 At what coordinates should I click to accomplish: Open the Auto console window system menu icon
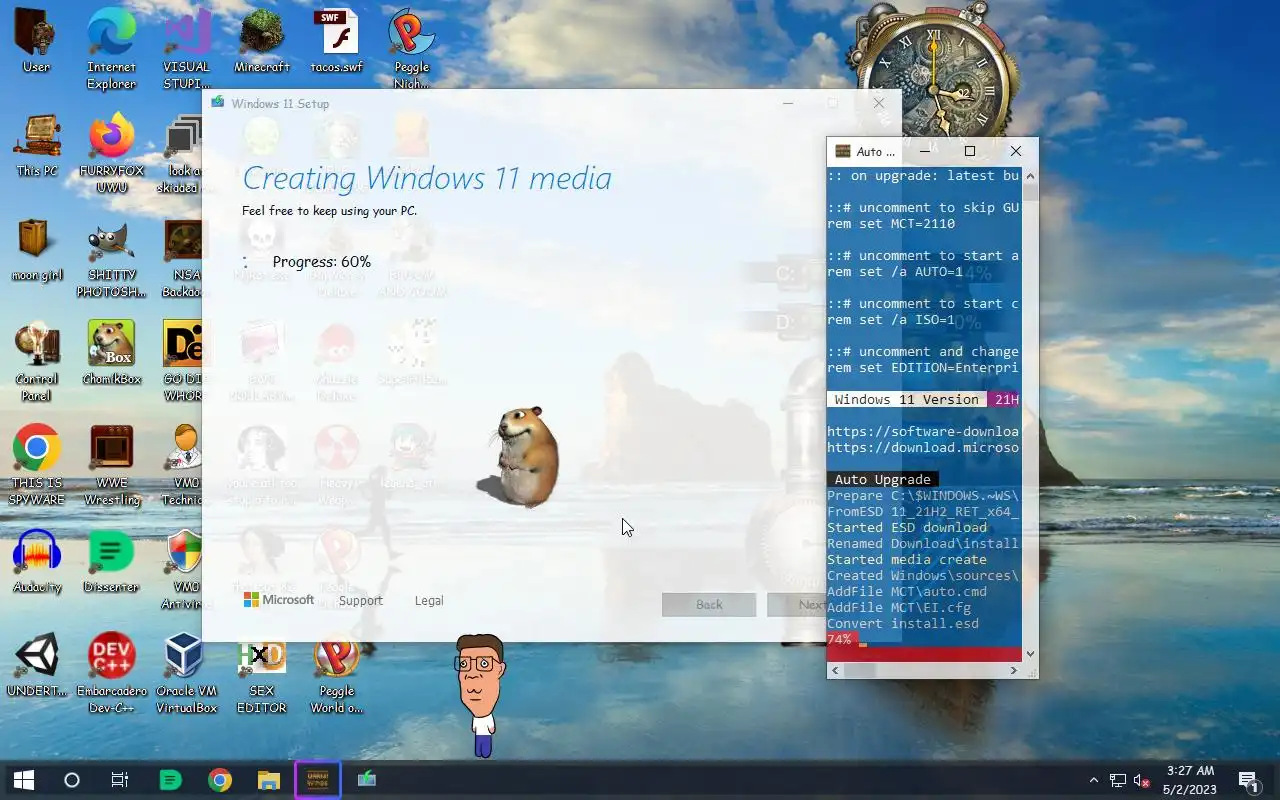coord(842,152)
